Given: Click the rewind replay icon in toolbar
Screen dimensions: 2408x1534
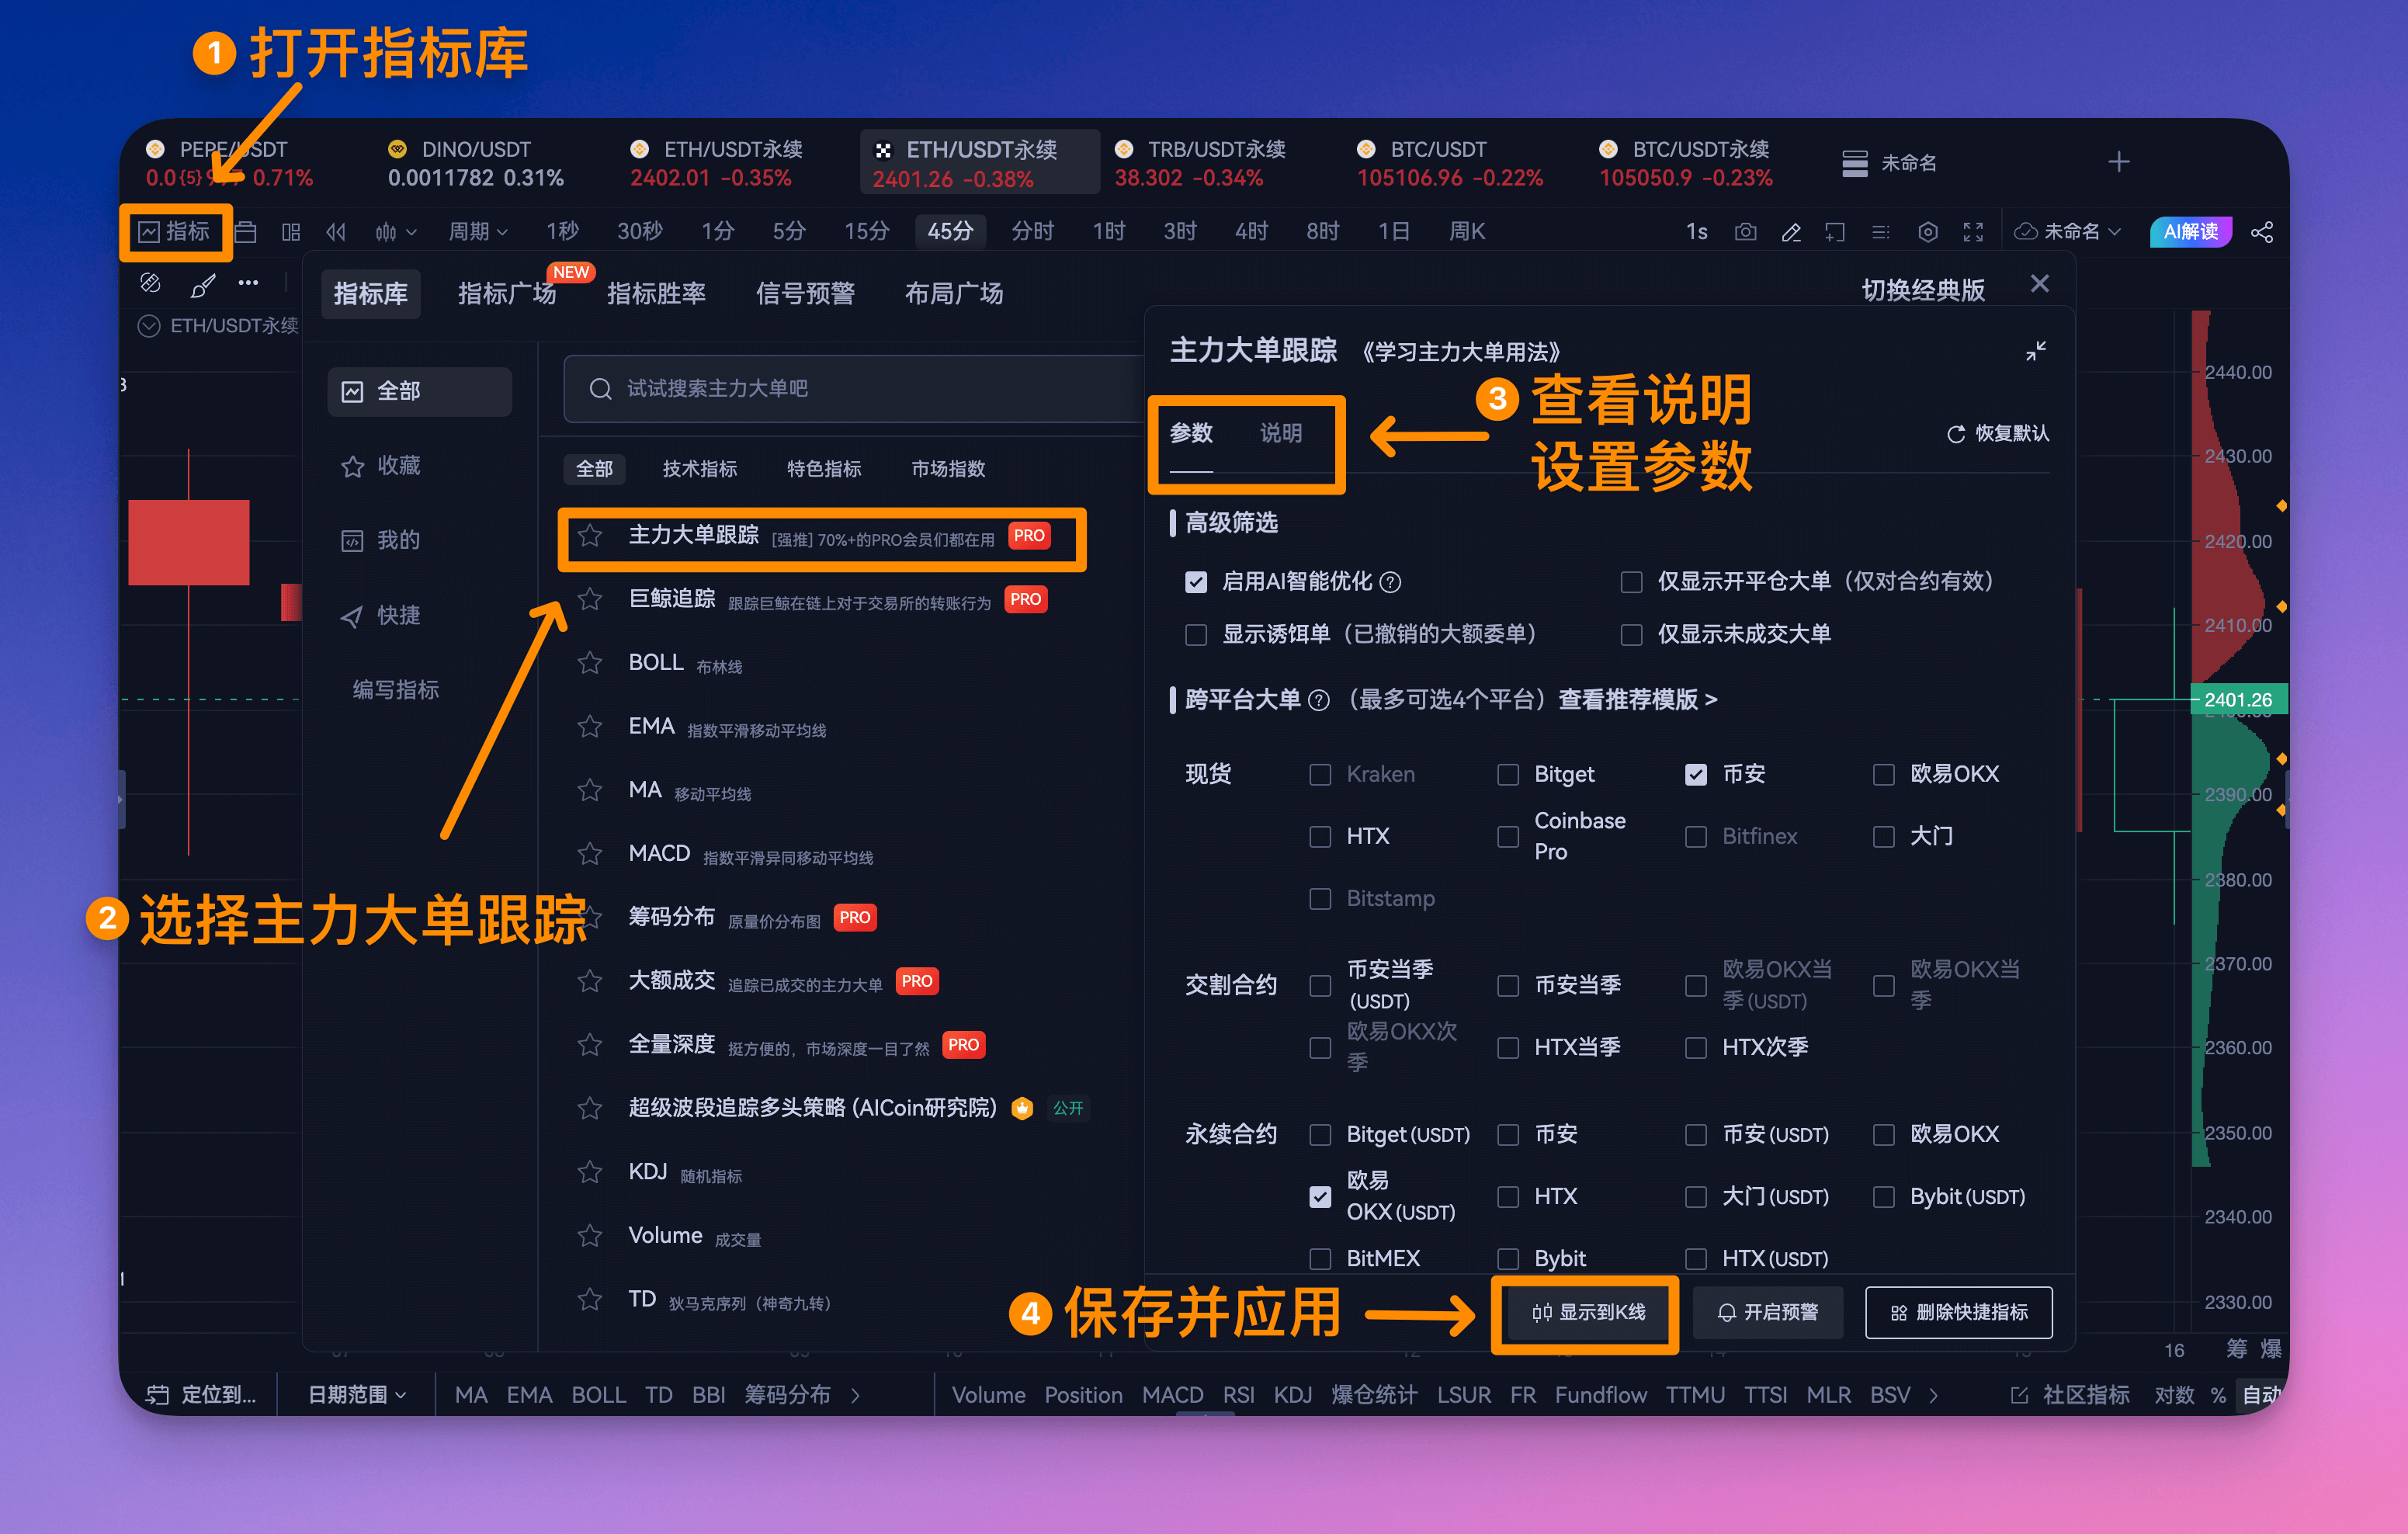Looking at the screenshot, I should tap(336, 232).
